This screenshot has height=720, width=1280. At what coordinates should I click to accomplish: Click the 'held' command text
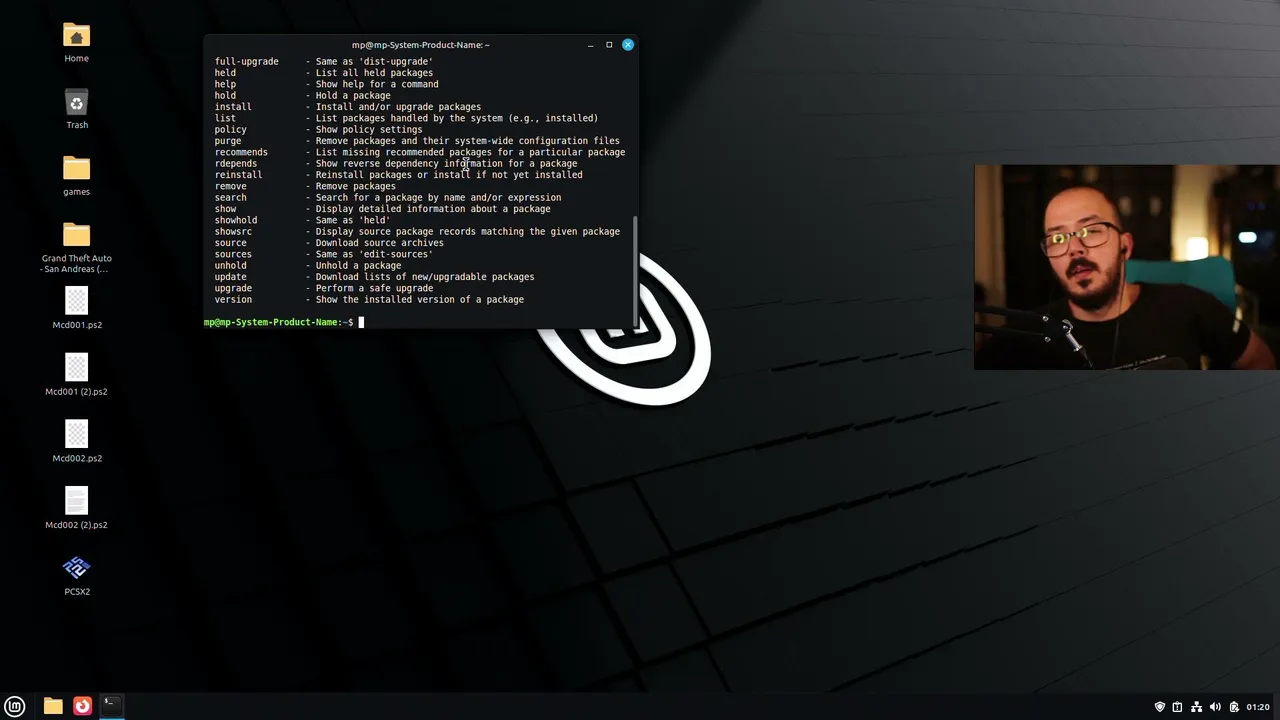pyautogui.click(x=226, y=73)
